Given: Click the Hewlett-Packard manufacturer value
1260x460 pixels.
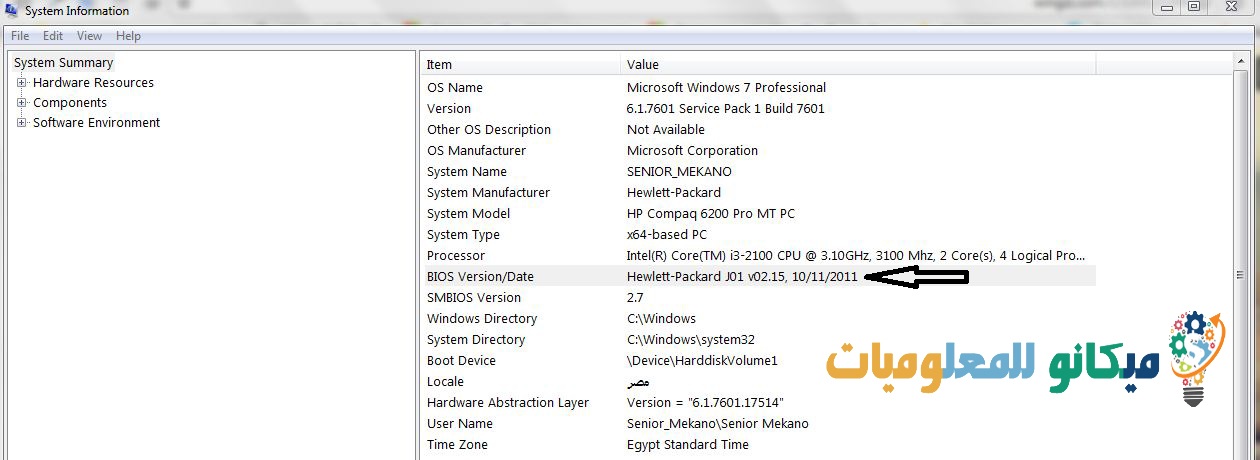Looking at the screenshot, I should [674, 193].
